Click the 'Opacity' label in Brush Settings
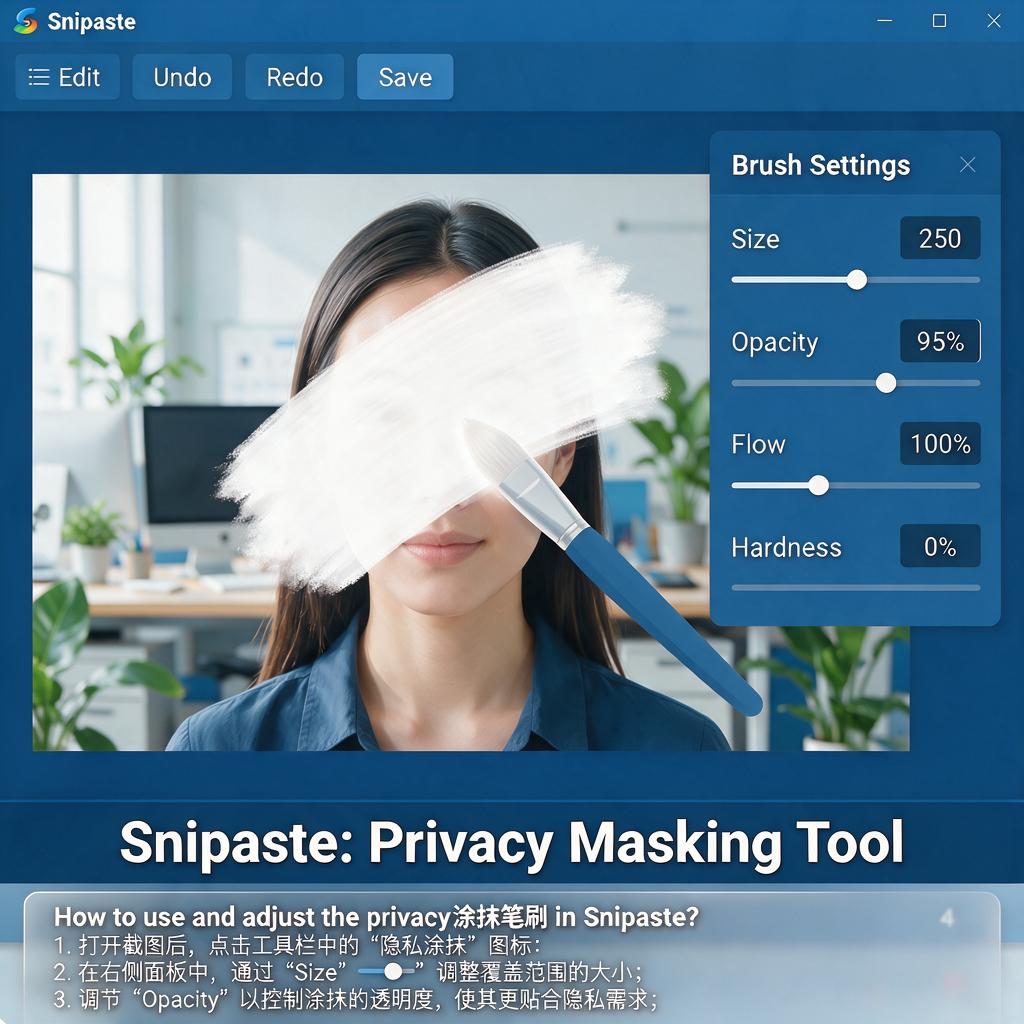 coord(775,342)
